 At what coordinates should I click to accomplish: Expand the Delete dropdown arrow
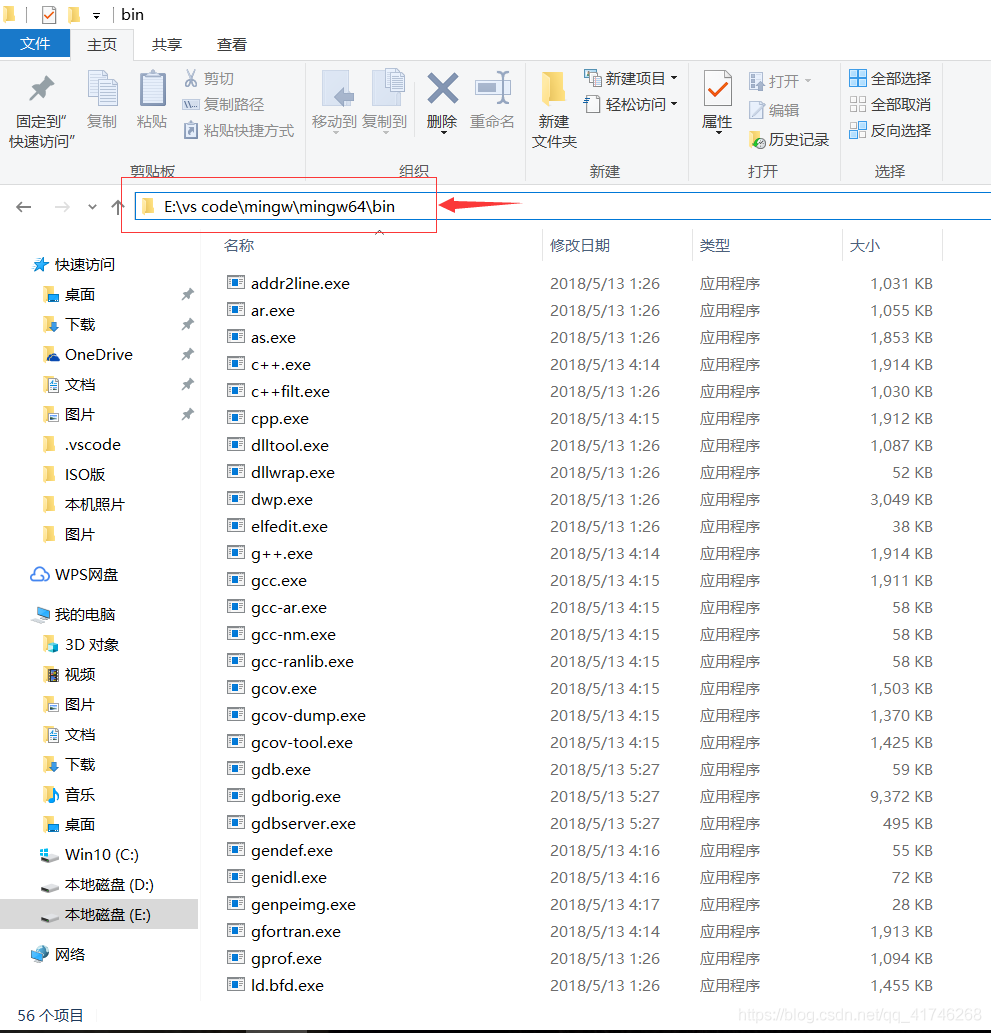pyautogui.click(x=443, y=132)
